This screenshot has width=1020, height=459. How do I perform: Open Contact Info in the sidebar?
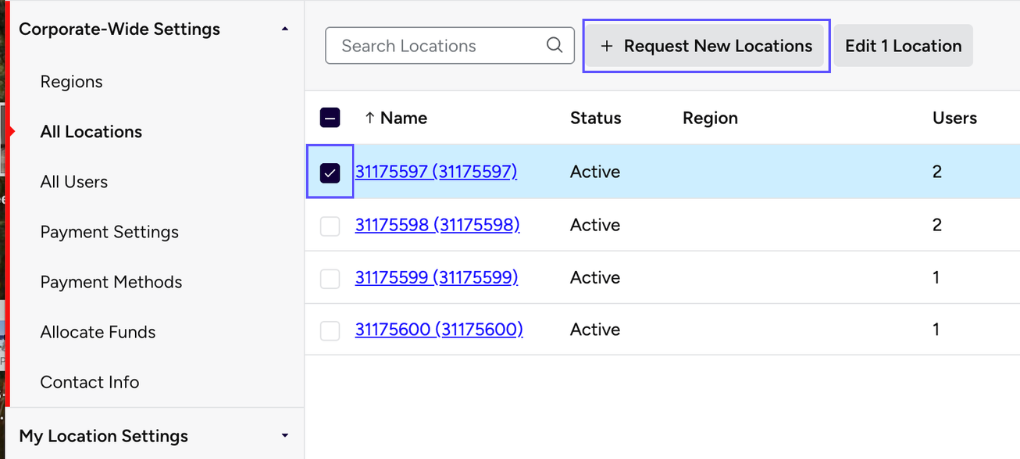click(x=90, y=382)
